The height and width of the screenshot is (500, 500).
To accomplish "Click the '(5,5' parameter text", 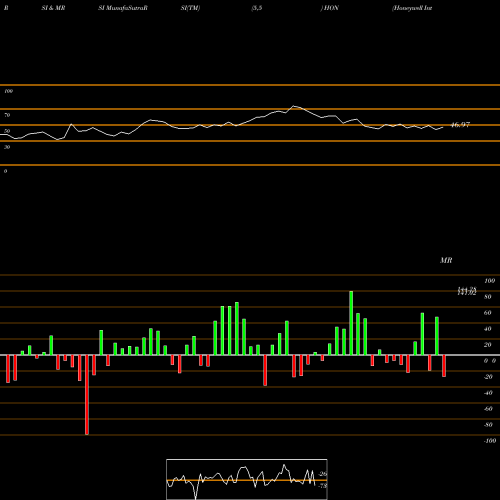I will click(x=257, y=8).
